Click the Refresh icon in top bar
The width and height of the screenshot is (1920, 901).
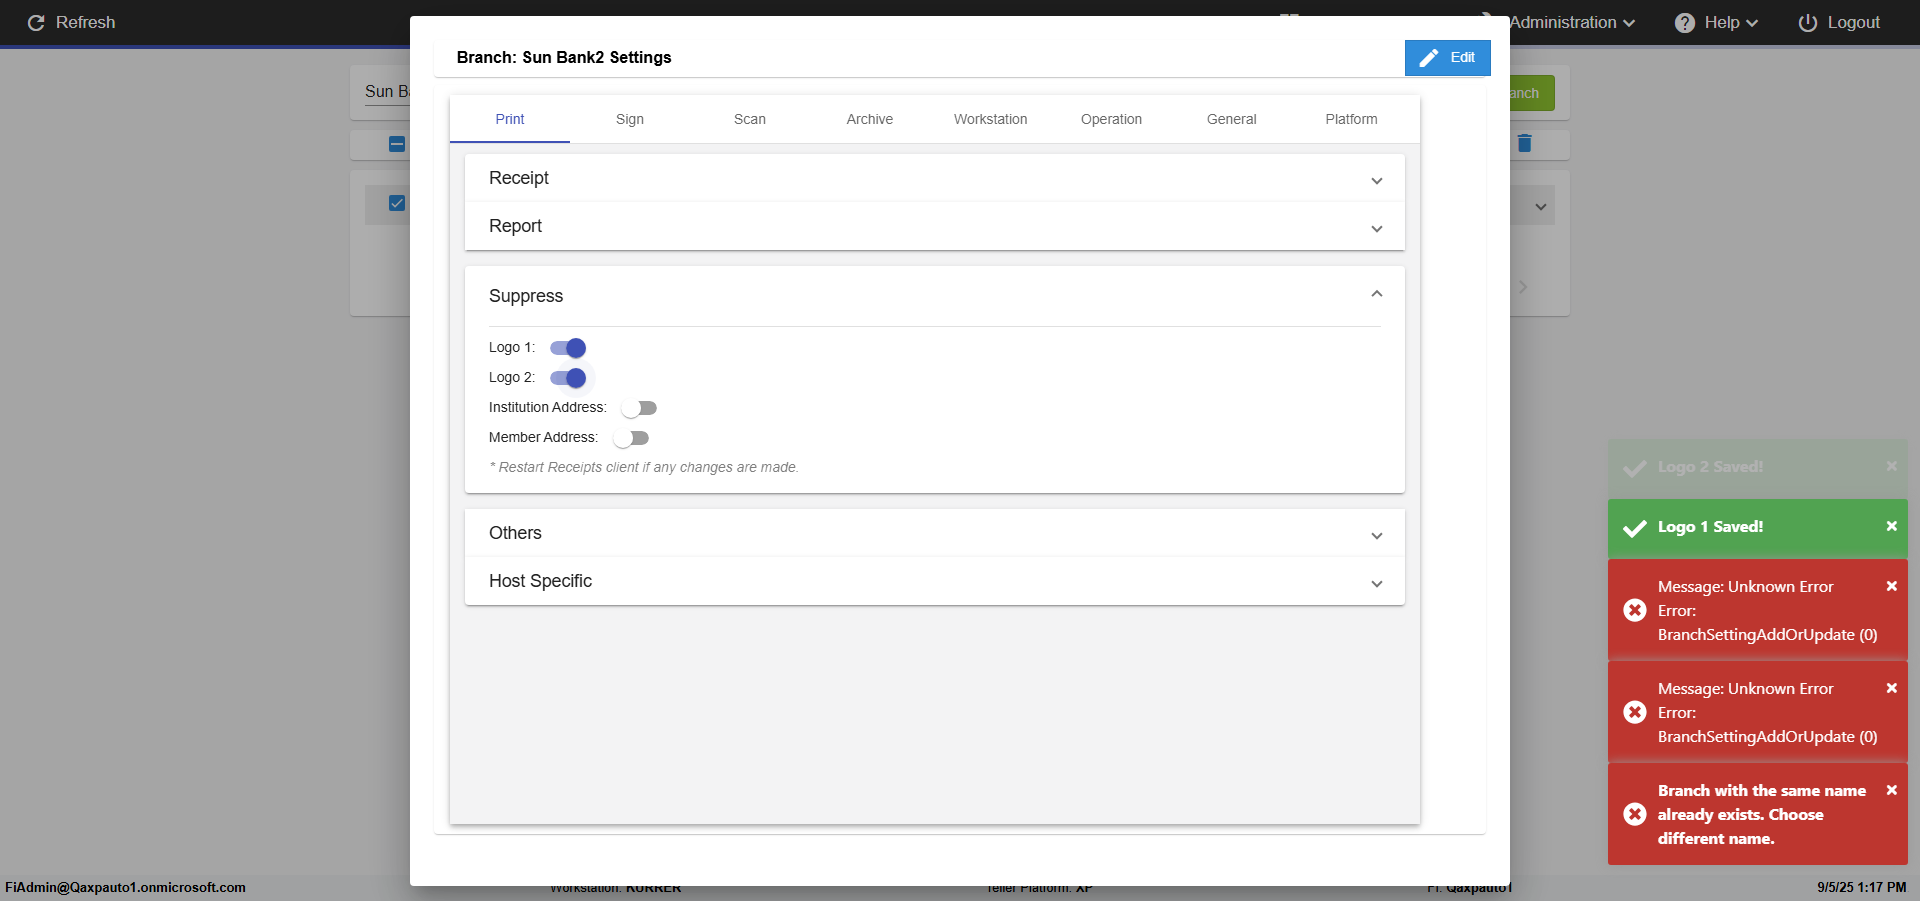pyautogui.click(x=36, y=23)
